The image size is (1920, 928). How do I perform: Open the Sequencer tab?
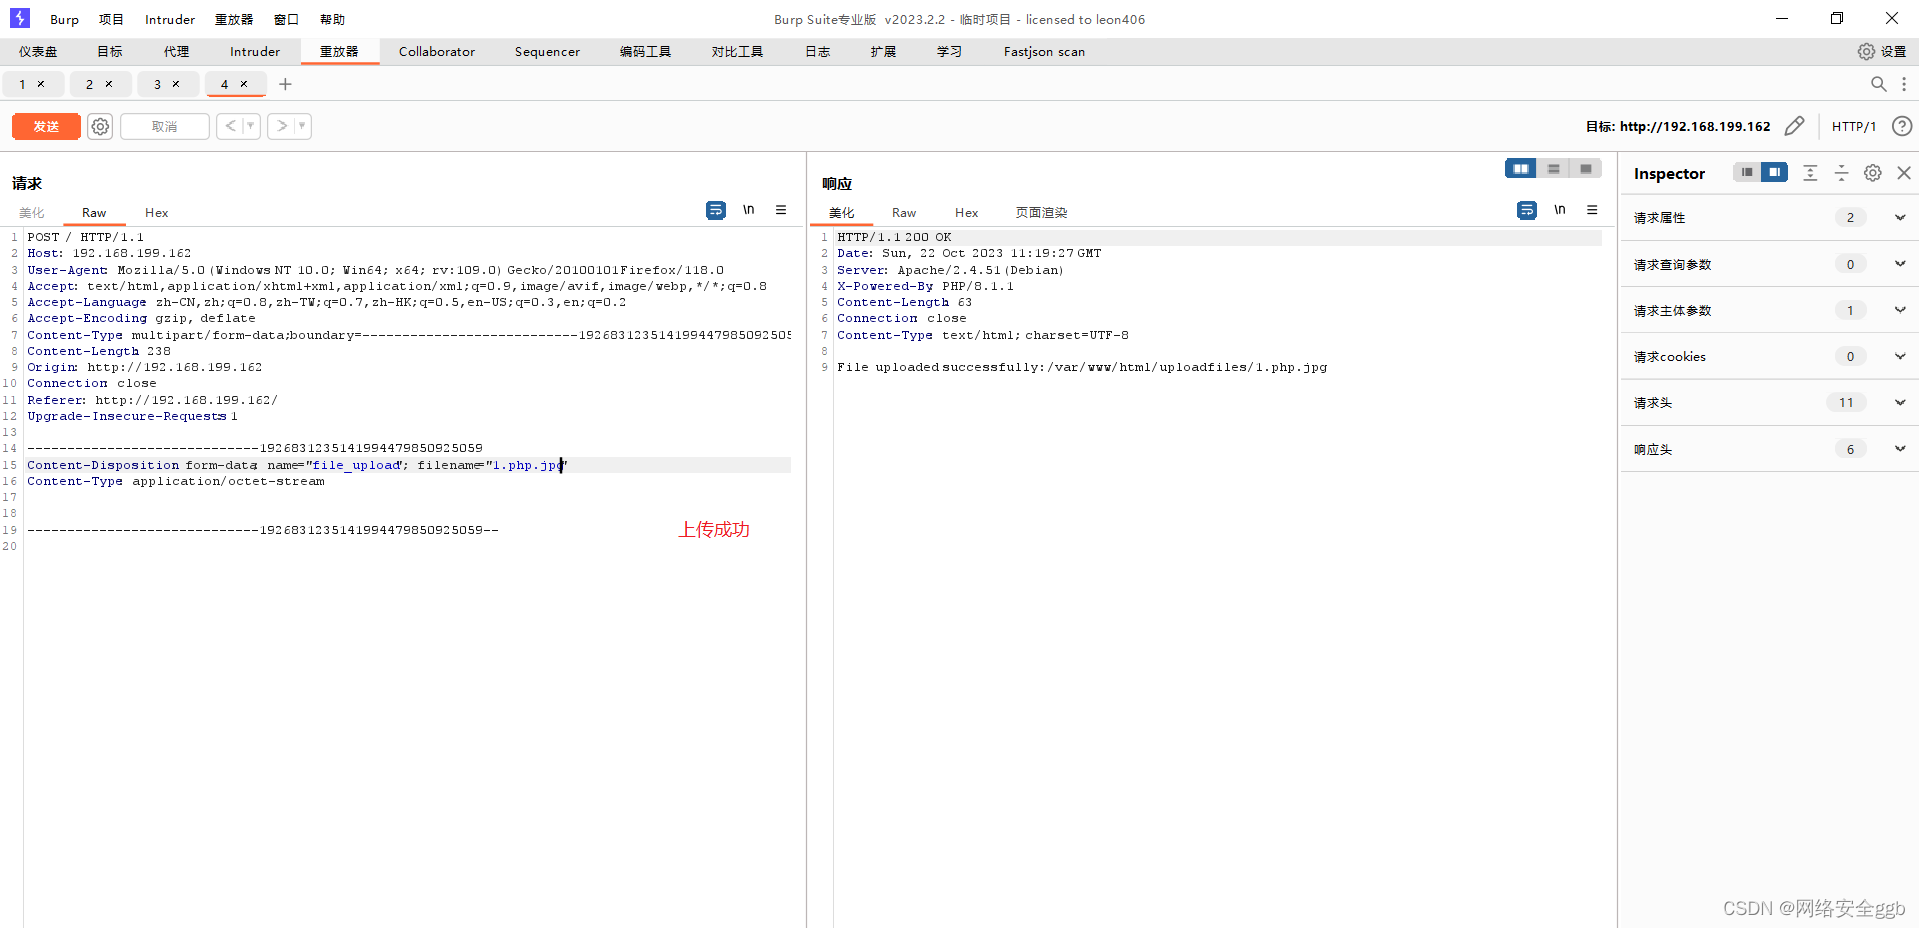[547, 51]
